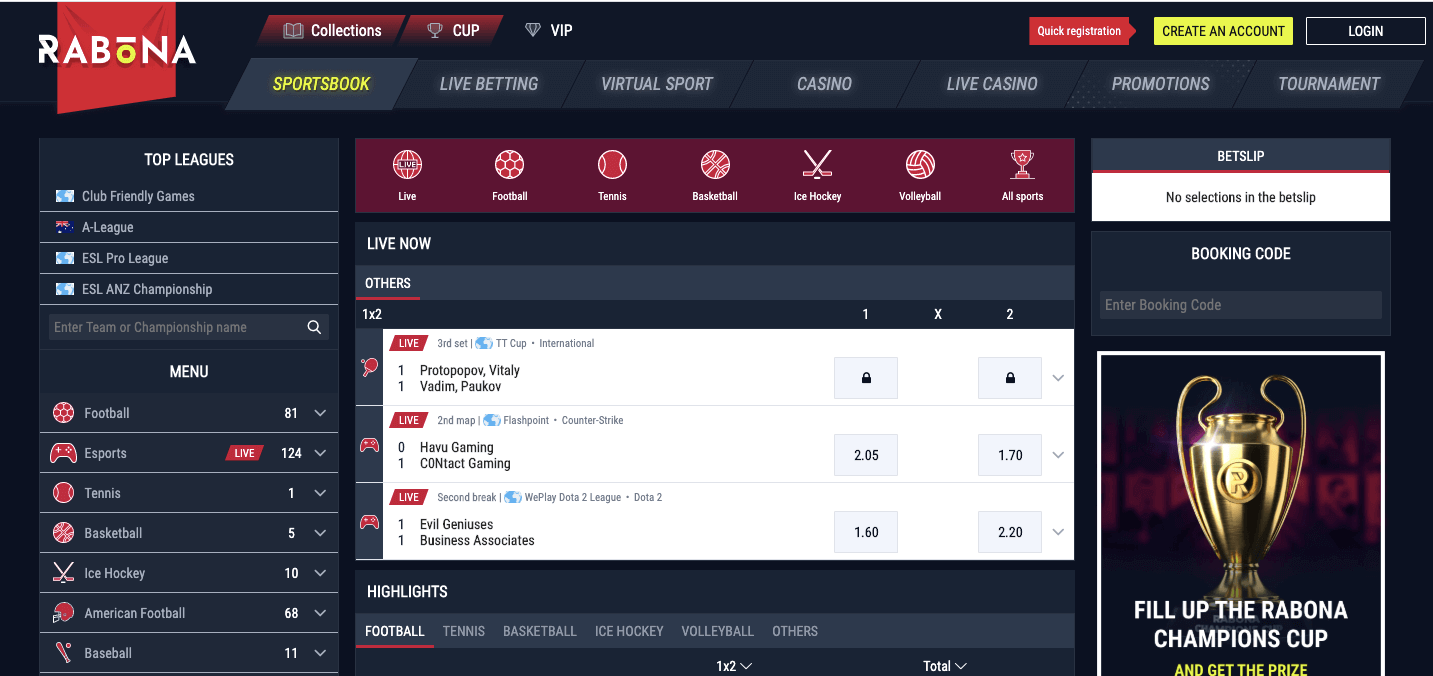Select the Tennis highlights tab
Viewport: 1433px width, 676px height.
point(464,631)
